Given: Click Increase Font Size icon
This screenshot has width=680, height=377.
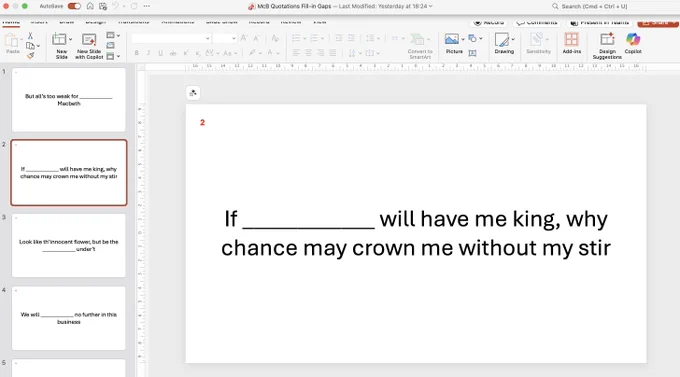Looking at the screenshot, I should pos(244,38).
